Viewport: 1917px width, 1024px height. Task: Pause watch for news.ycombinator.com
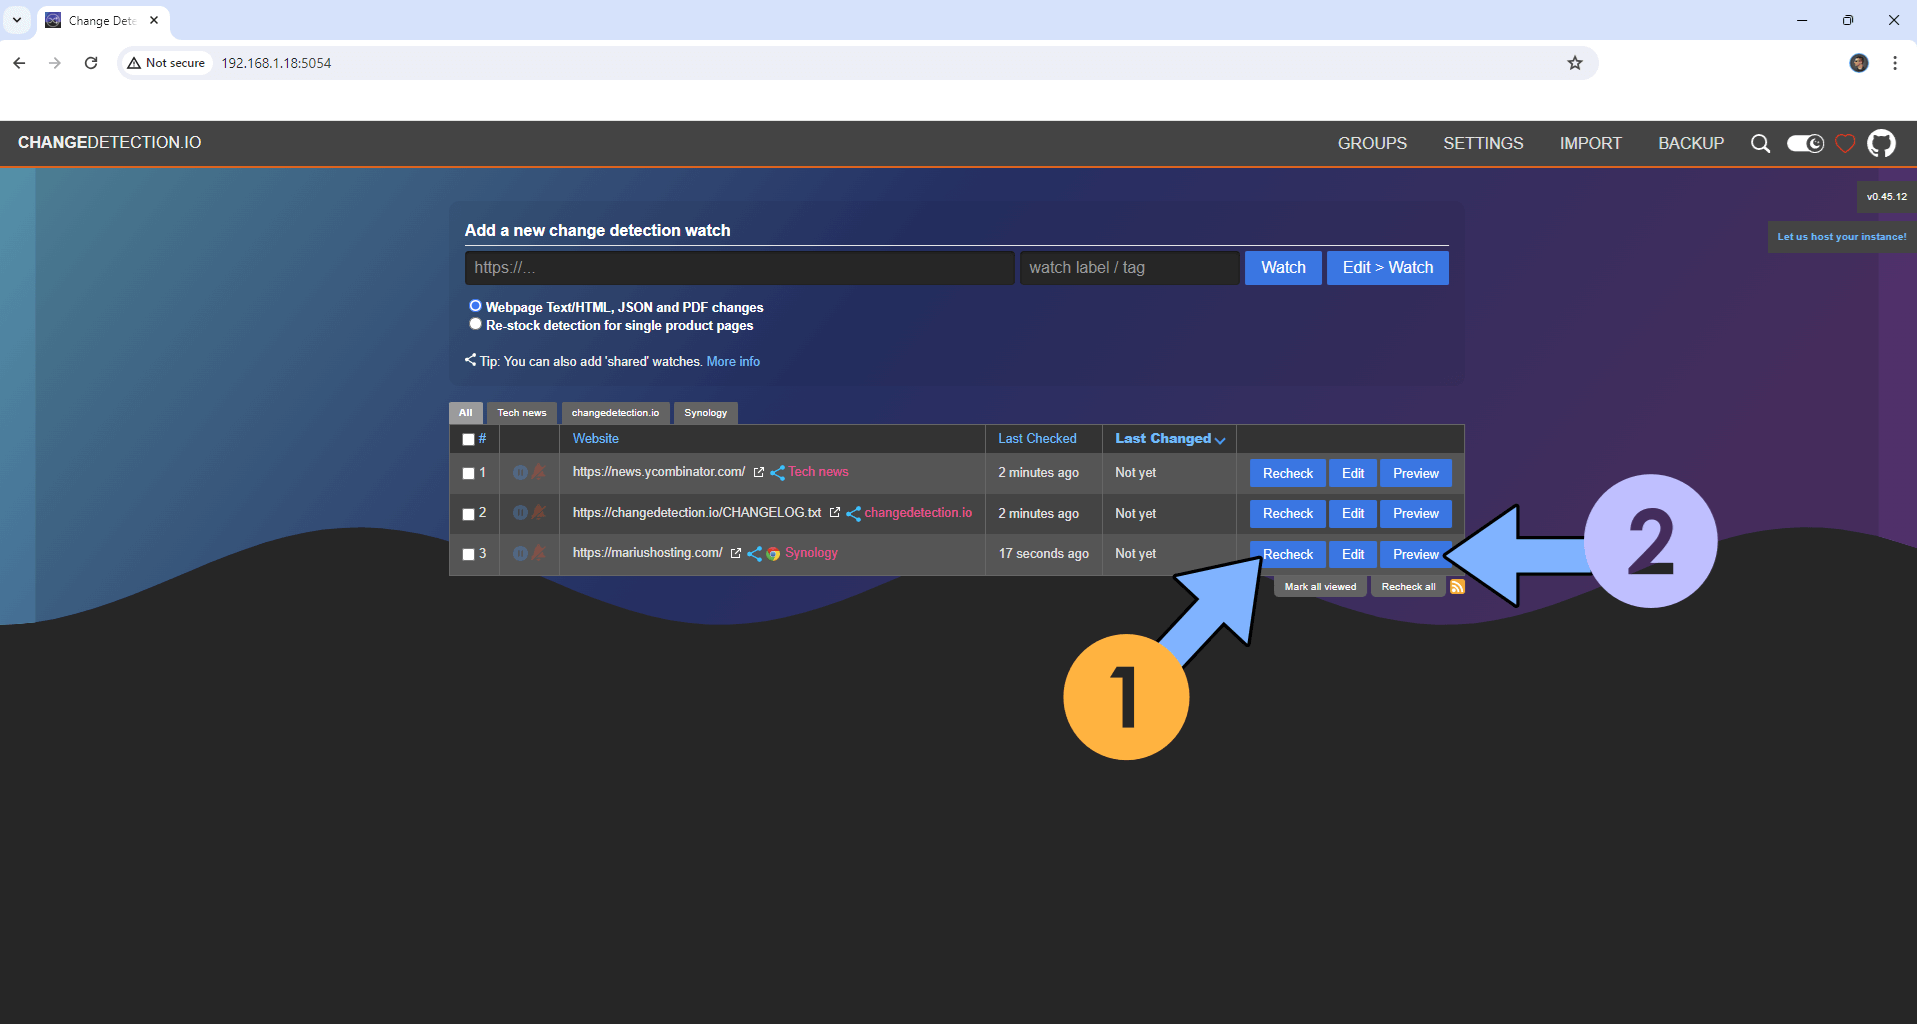click(520, 472)
